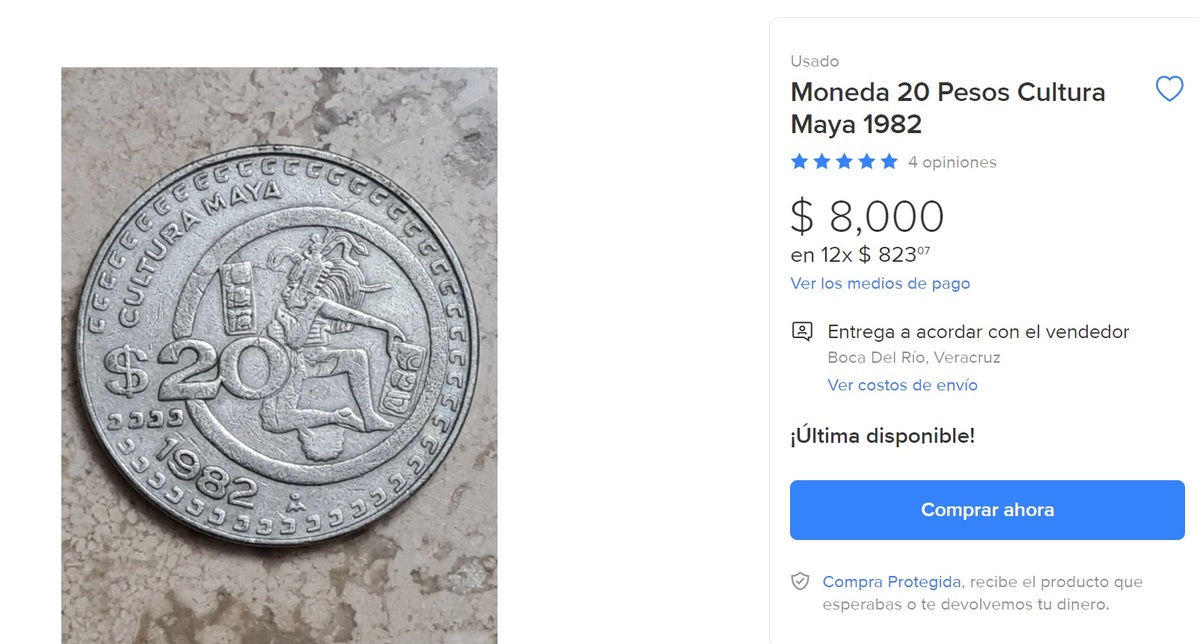Open Ver costos de envío

(902, 385)
